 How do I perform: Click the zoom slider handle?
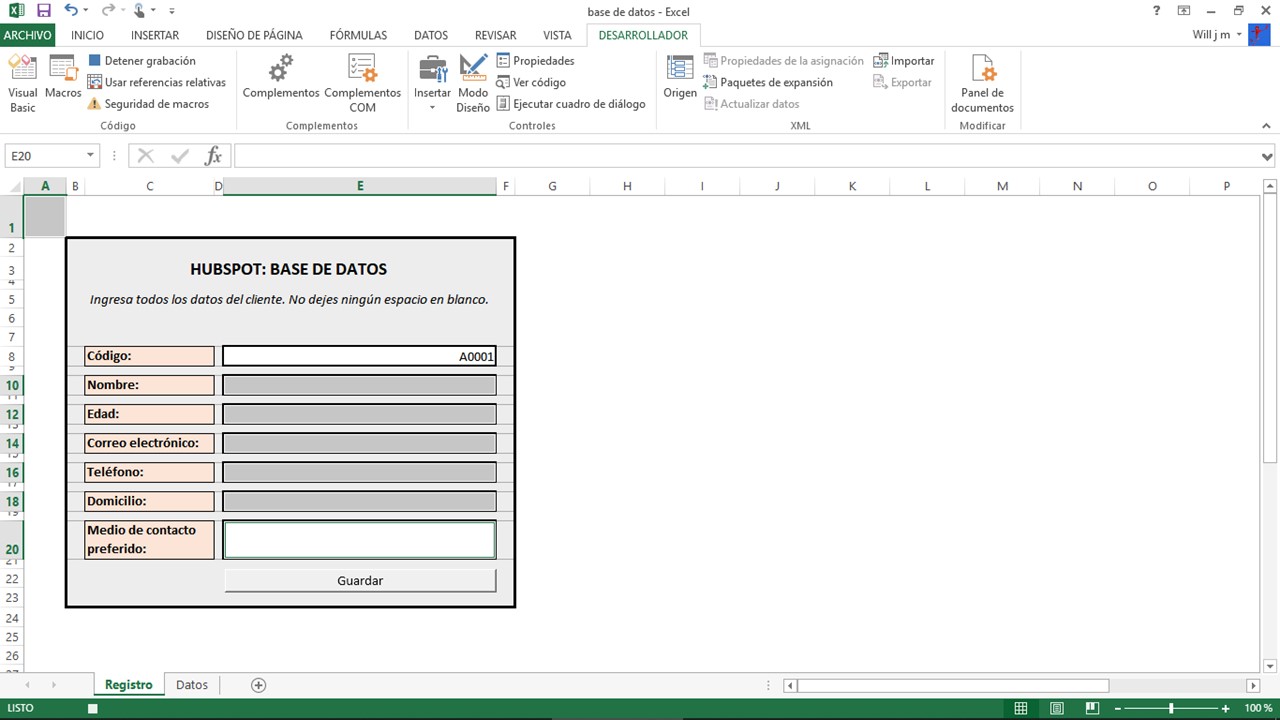[x=1172, y=708]
